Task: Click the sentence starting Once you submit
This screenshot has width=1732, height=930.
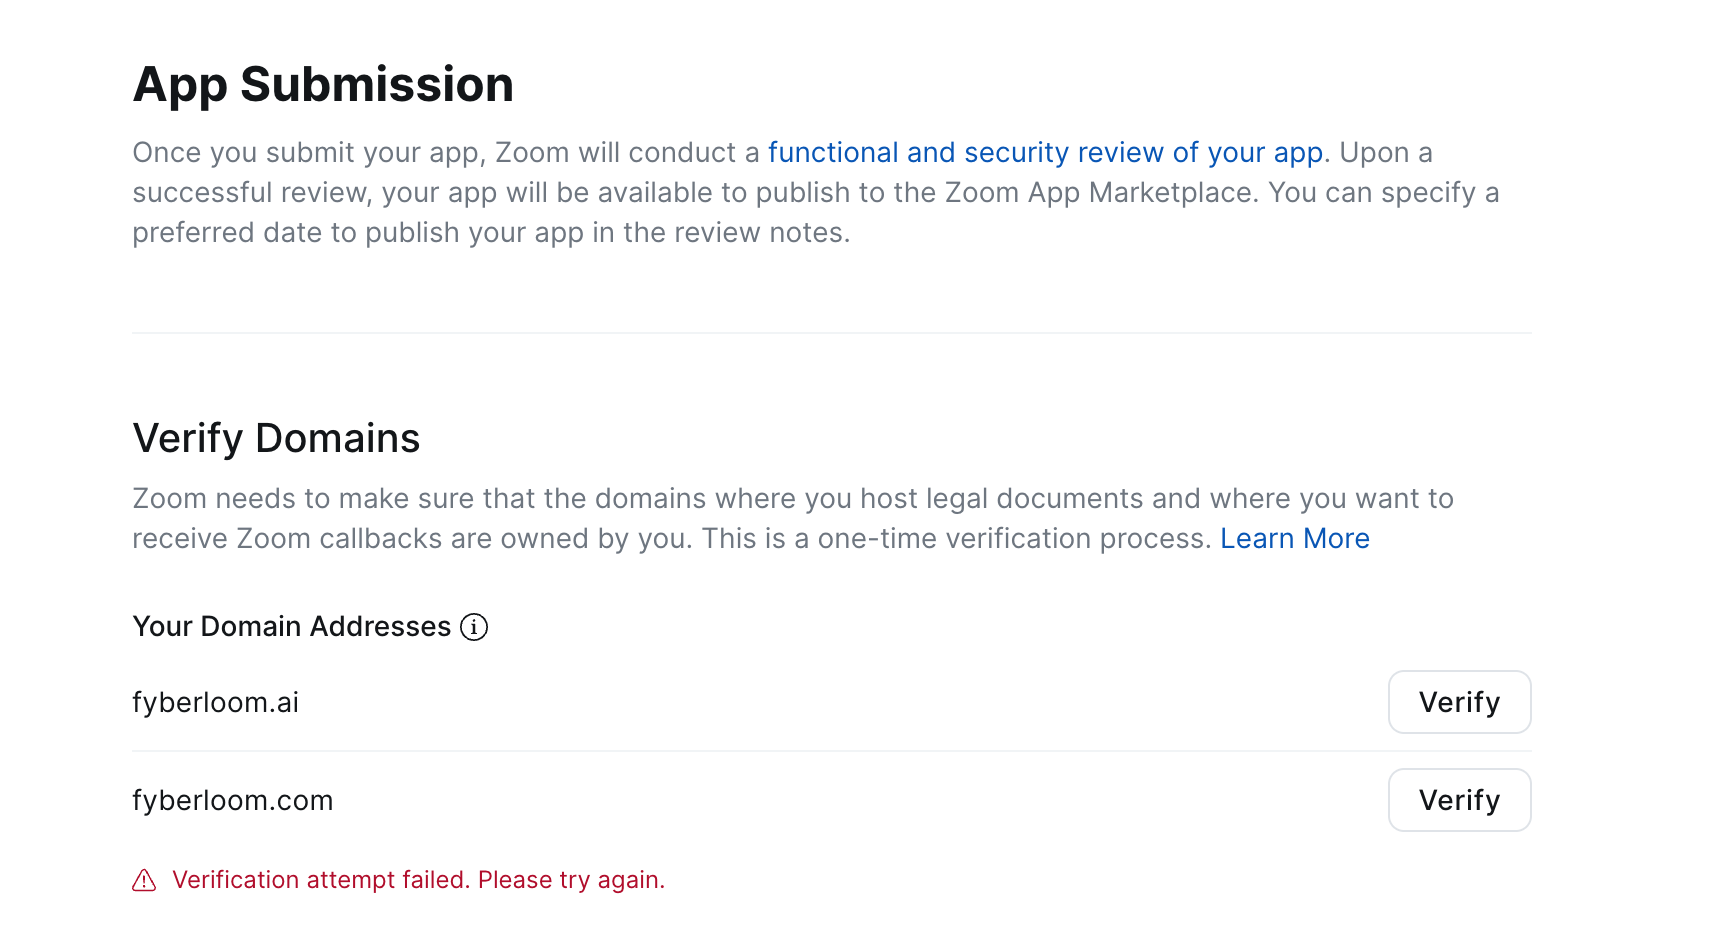Action: (447, 152)
